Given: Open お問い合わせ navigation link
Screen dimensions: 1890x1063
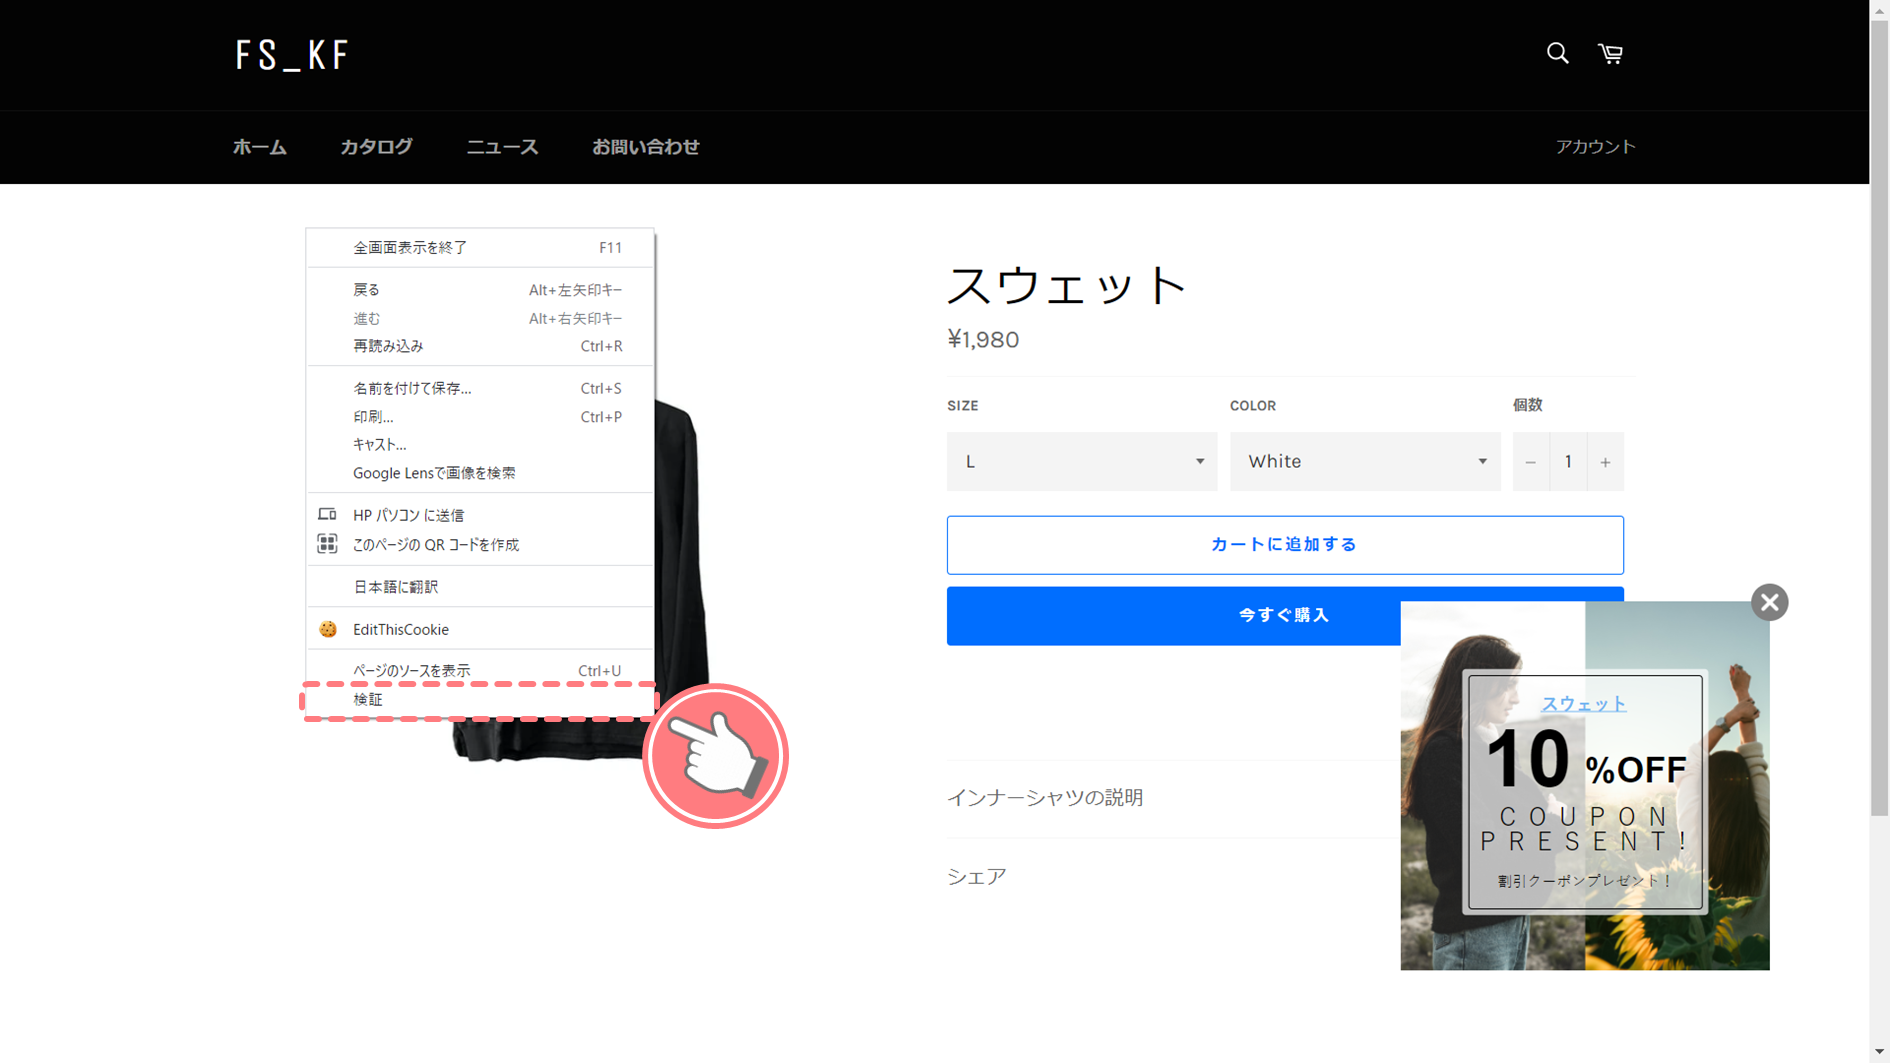Looking at the screenshot, I should click(x=646, y=147).
